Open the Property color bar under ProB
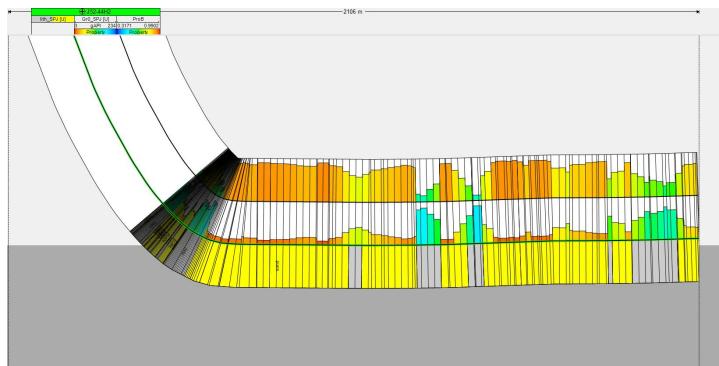 (138, 32)
